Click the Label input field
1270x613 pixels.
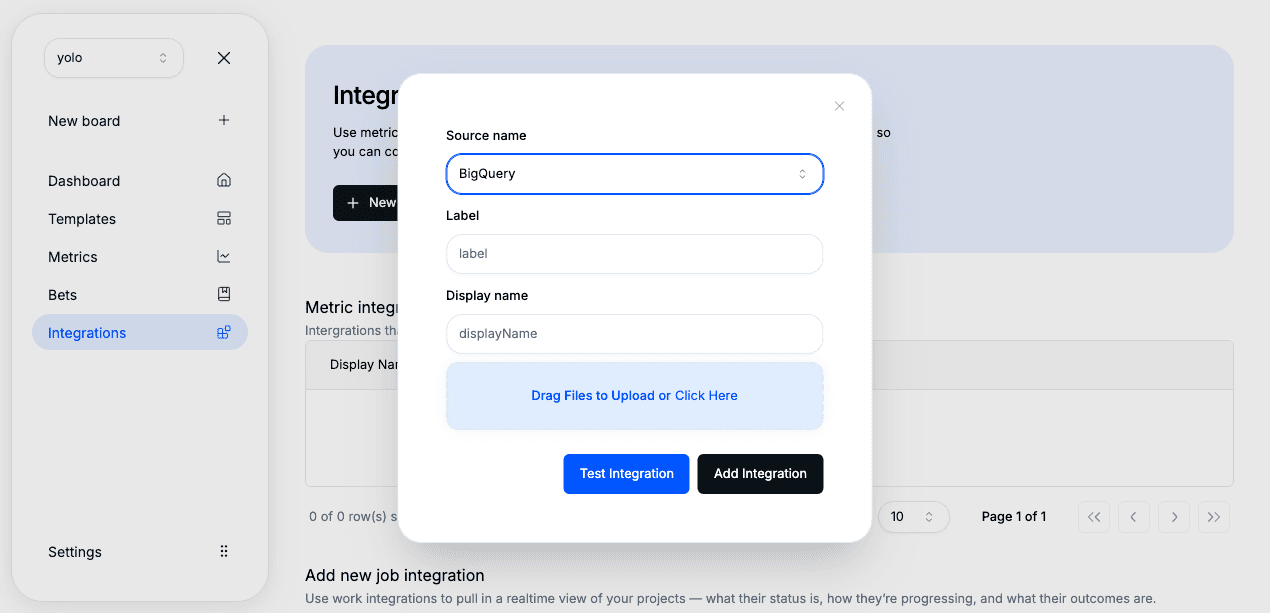[x=634, y=254]
